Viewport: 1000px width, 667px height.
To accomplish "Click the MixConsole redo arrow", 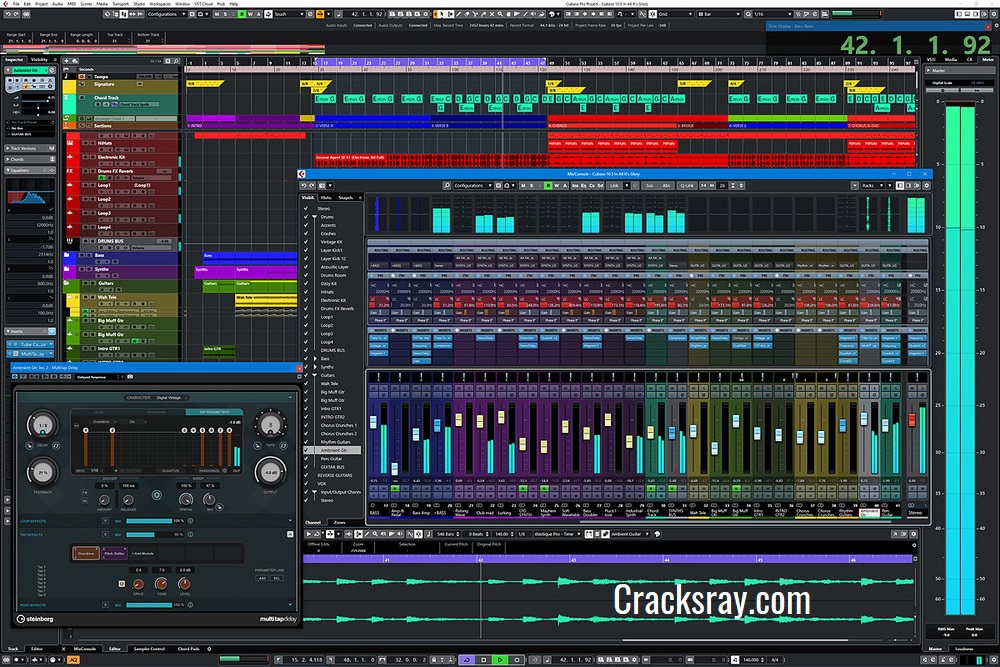I will (312, 186).
